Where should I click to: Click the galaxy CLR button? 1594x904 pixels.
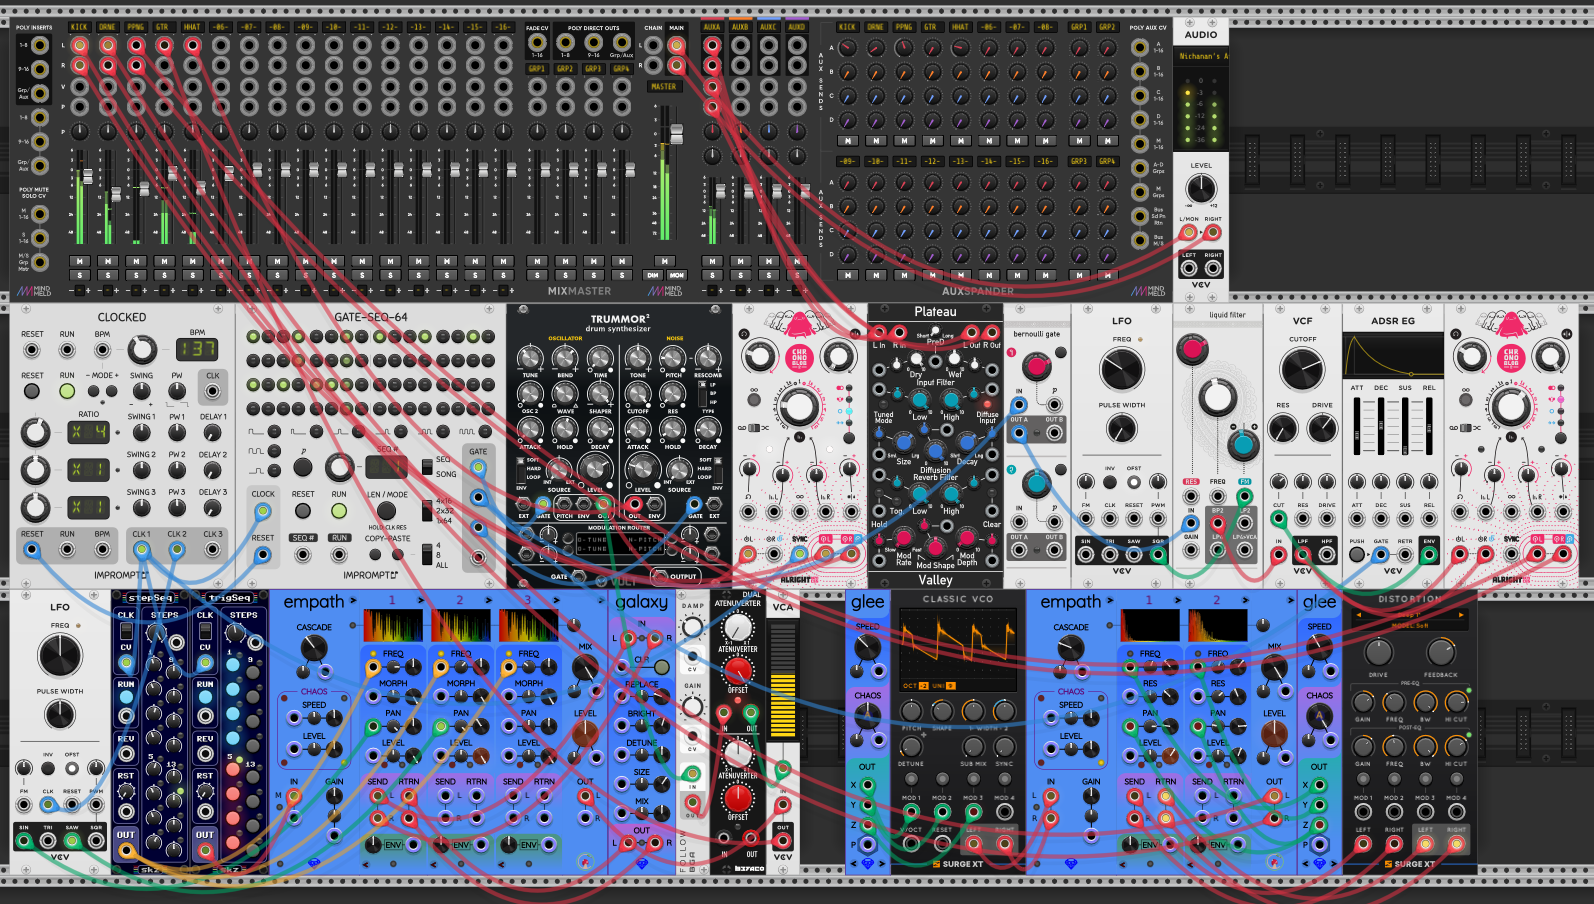point(661,667)
